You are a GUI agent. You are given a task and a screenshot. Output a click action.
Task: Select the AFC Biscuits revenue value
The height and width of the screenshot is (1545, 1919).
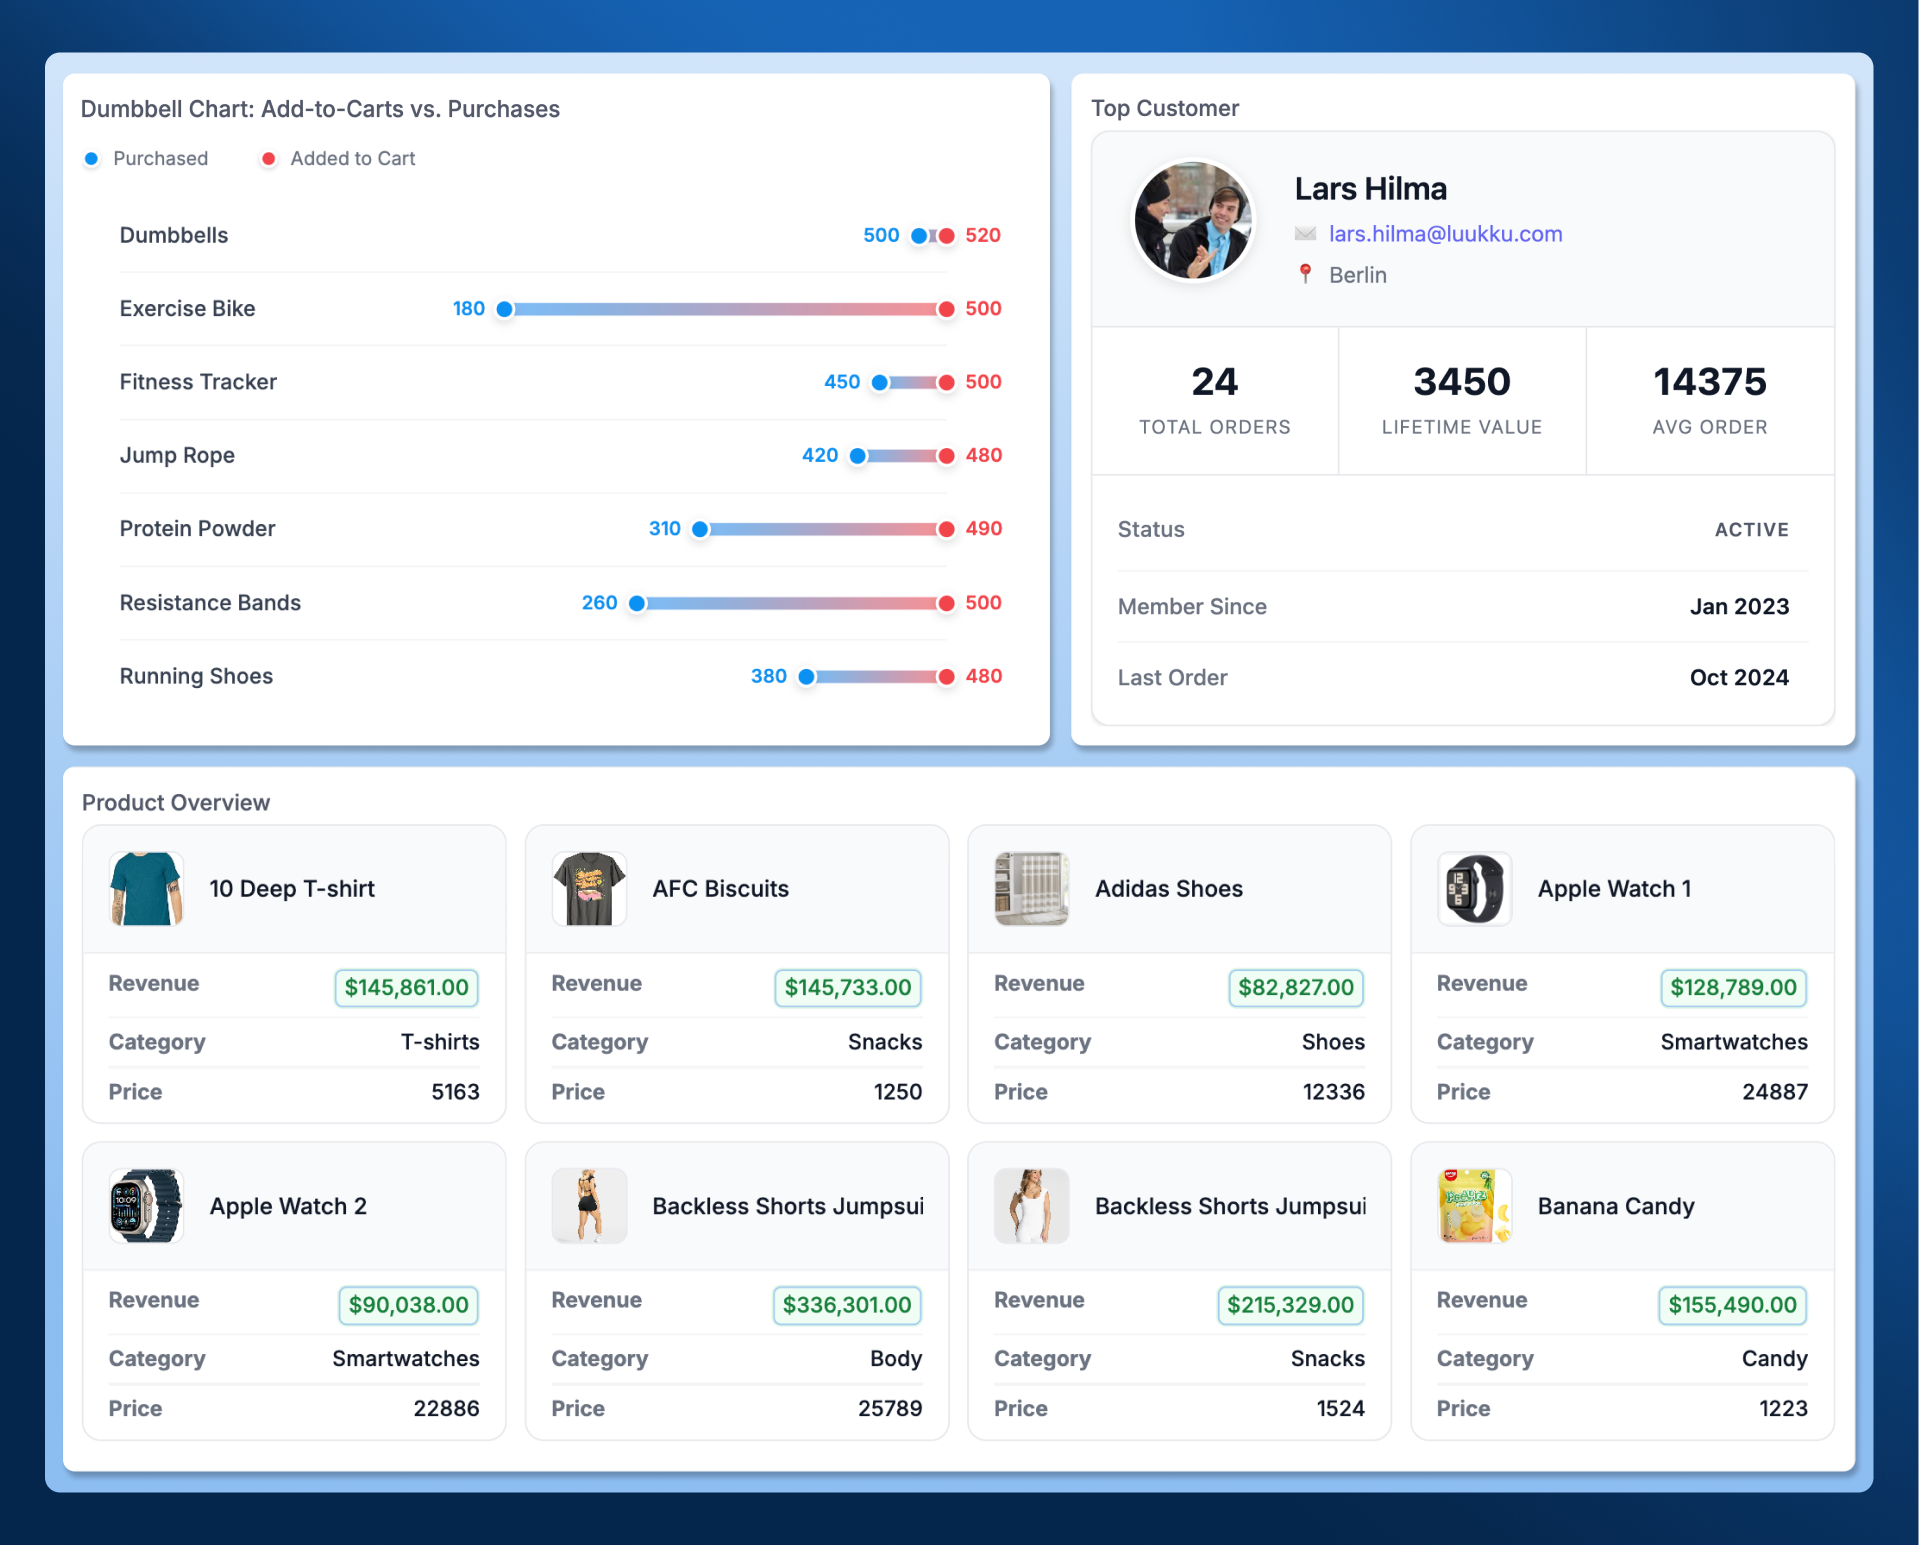click(846, 987)
